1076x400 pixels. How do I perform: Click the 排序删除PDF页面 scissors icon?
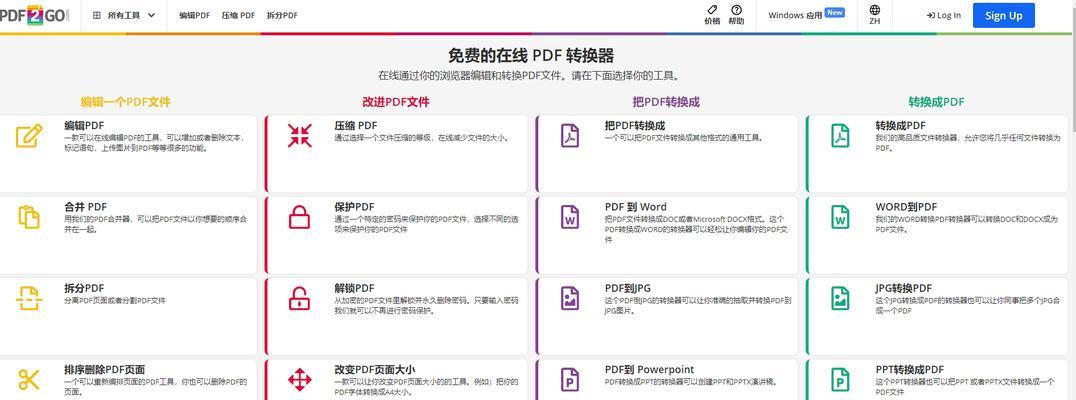click(29, 379)
